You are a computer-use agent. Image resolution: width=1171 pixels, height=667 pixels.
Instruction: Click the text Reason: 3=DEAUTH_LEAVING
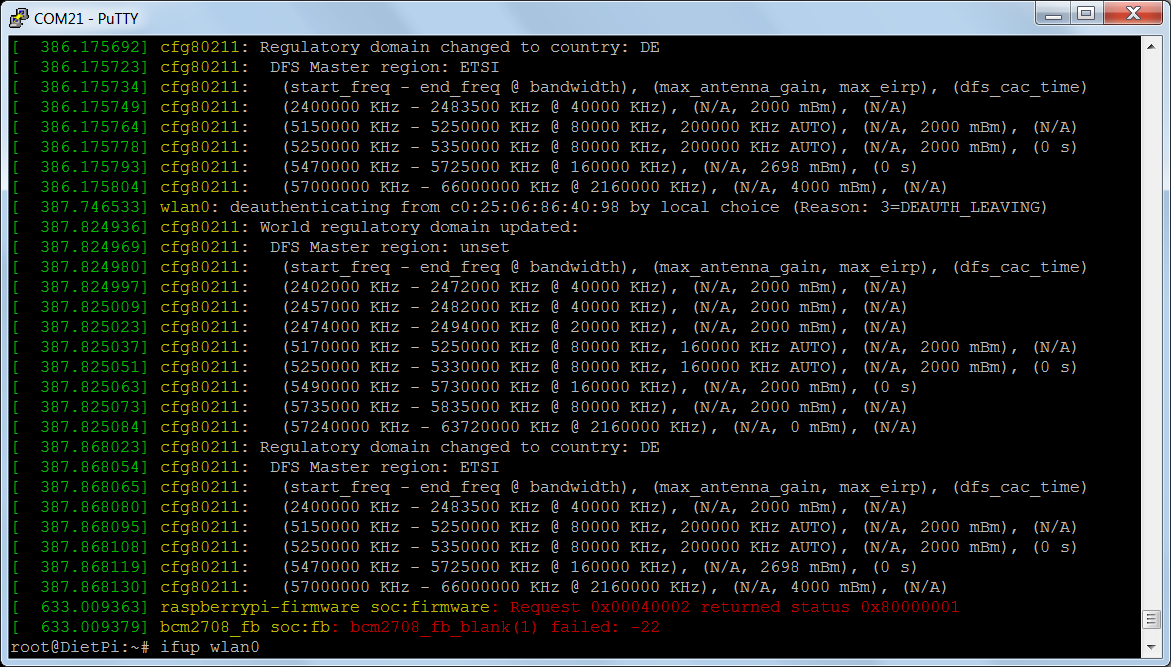tap(922, 207)
